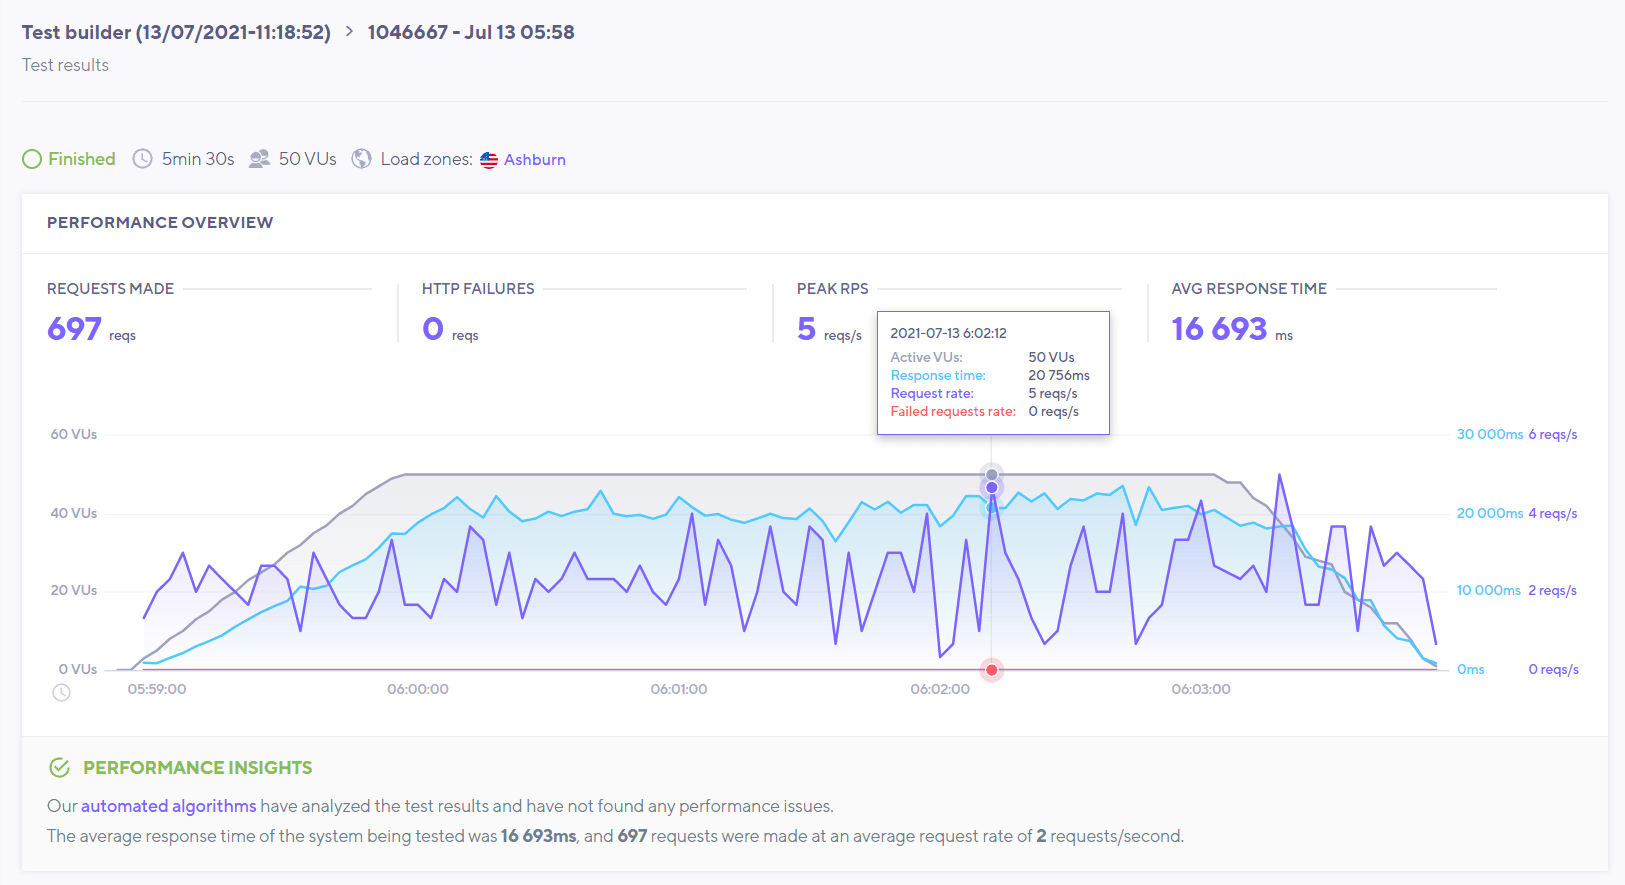Click the breadcrumb chevron arrow separator

349,32
